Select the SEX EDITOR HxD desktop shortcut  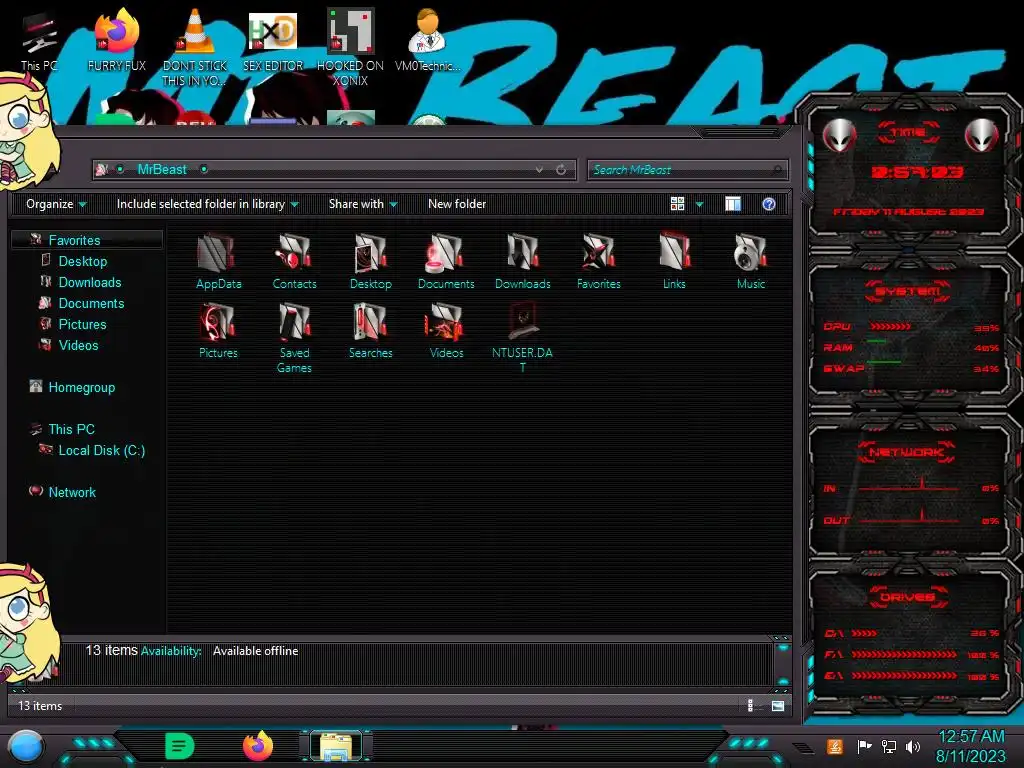tap(272, 40)
